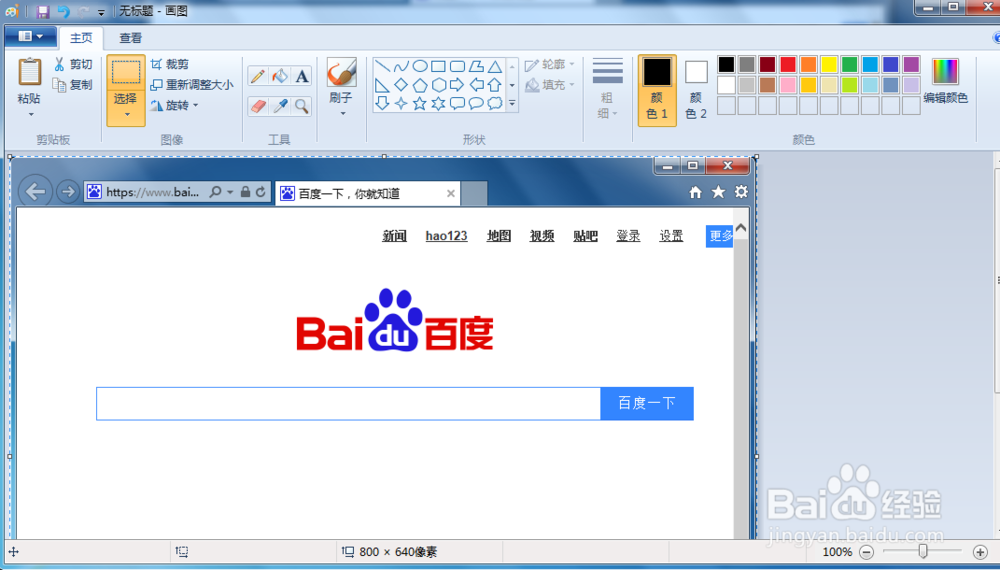The width and height of the screenshot is (1000, 570).
Task: Choose the Rectangle shape
Action: 438,66
